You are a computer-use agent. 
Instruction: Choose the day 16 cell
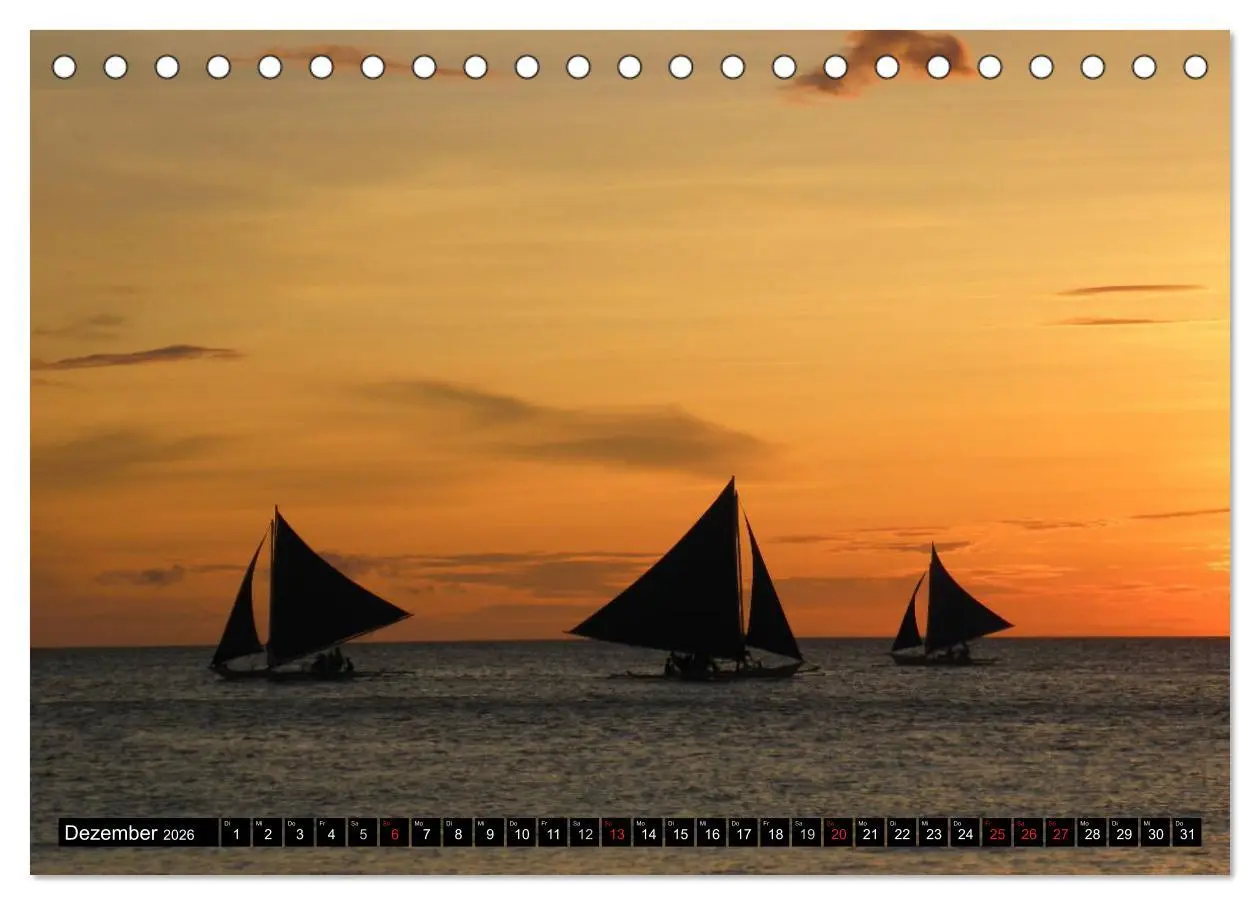click(711, 832)
